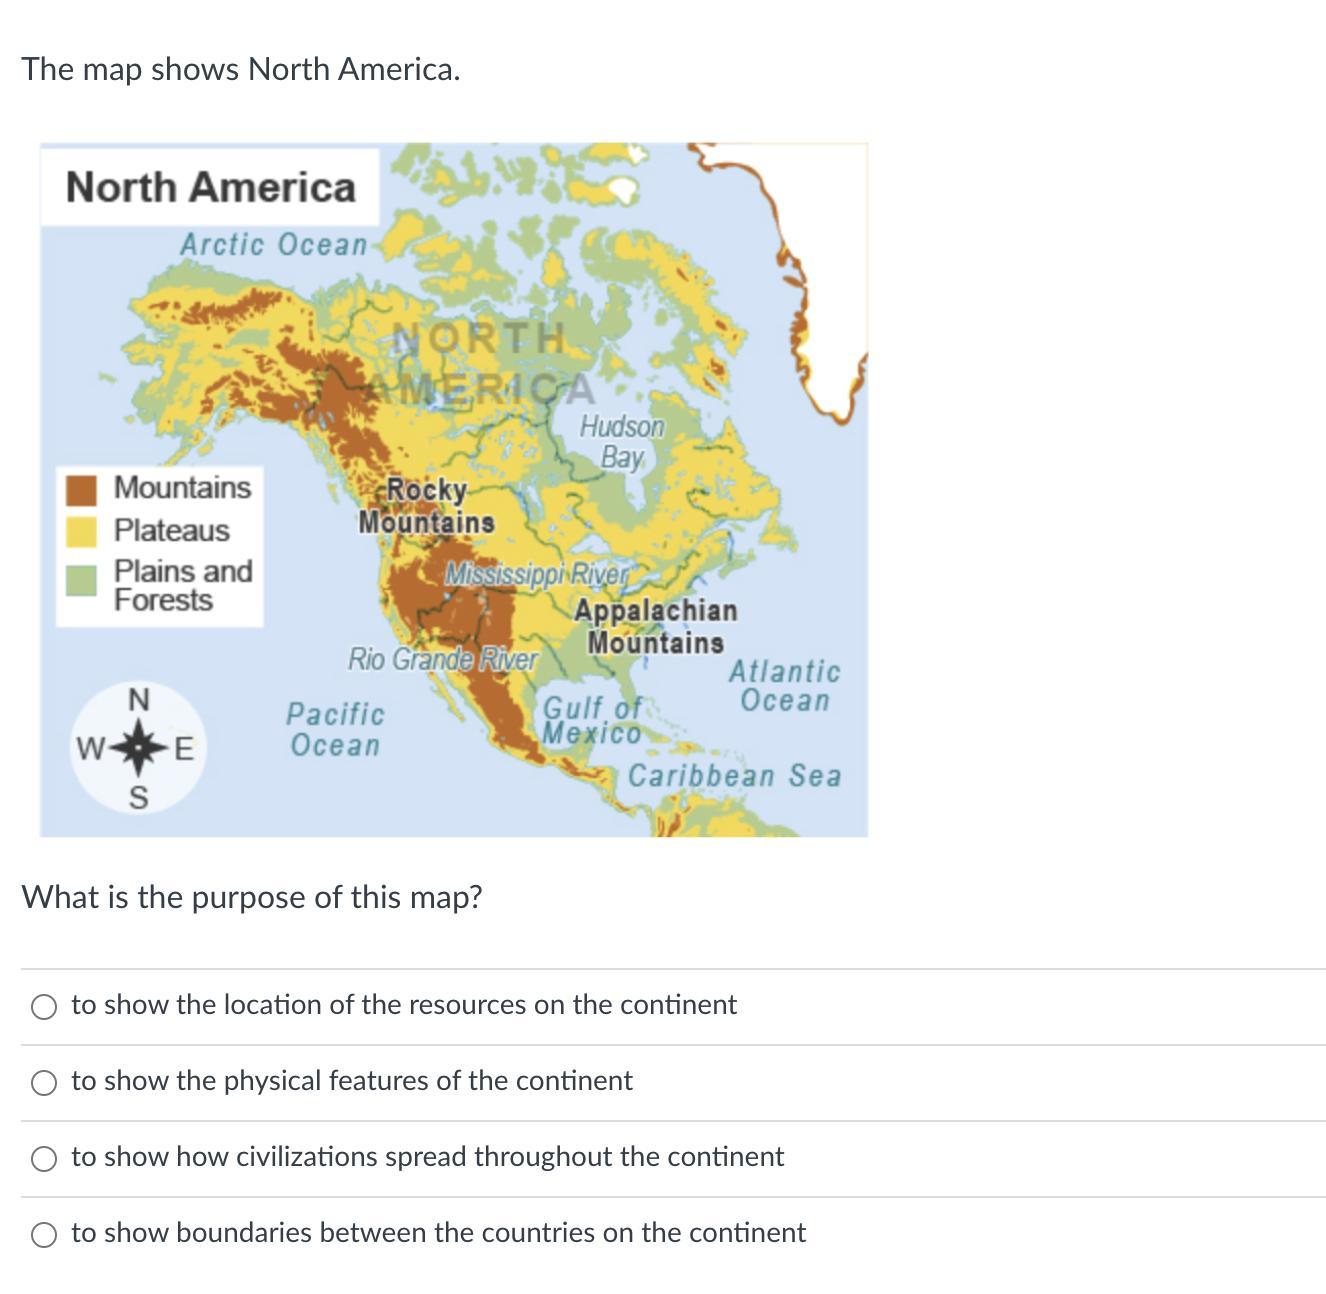Select 'location of the resources' radio option

point(44,1007)
